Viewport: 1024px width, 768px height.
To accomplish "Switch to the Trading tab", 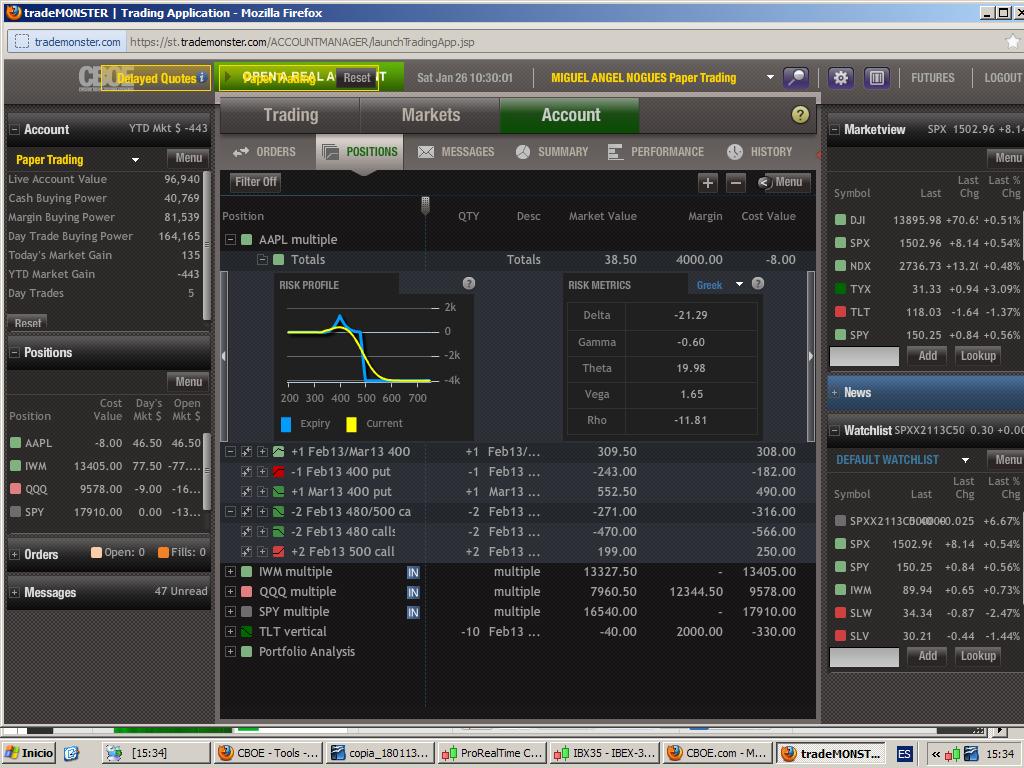I will click(291, 116).
